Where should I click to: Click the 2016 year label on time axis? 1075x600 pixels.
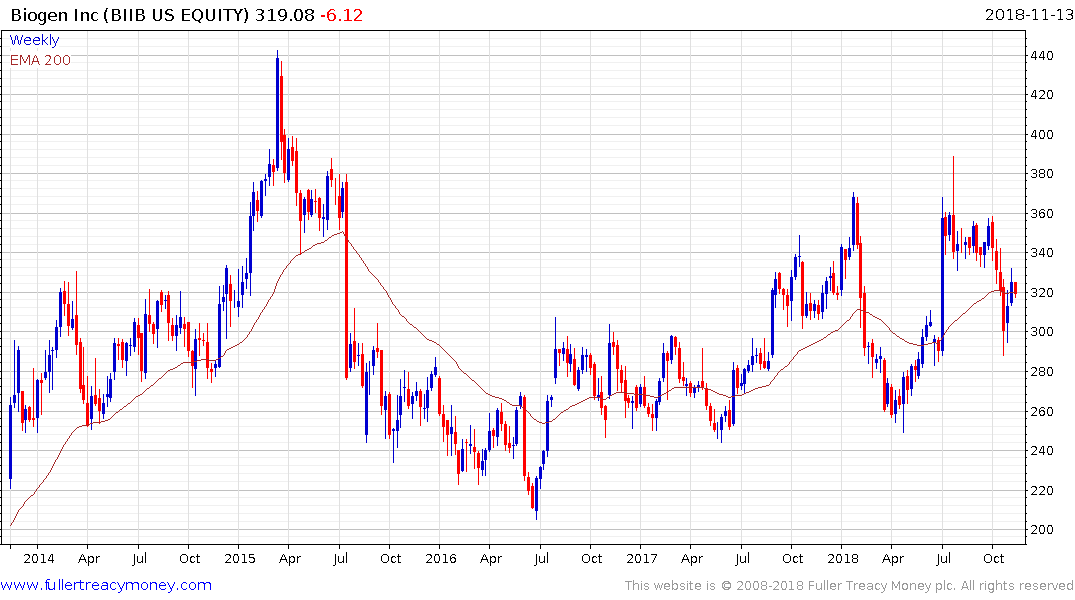[441, 558]
